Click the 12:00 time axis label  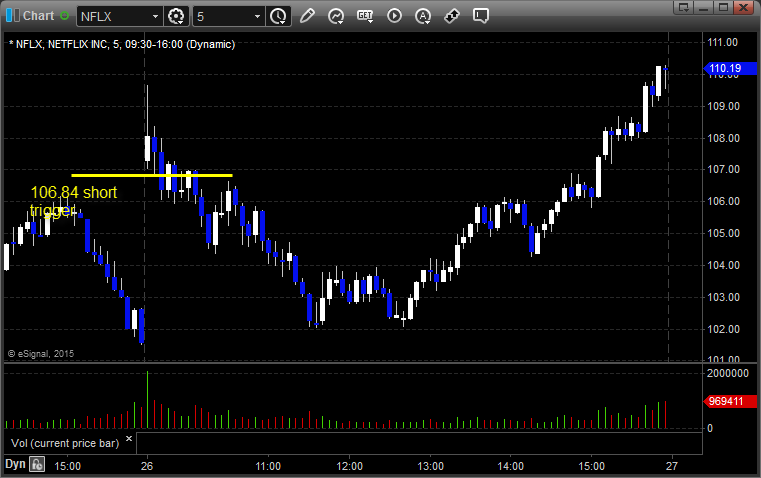tap(349, 466)
